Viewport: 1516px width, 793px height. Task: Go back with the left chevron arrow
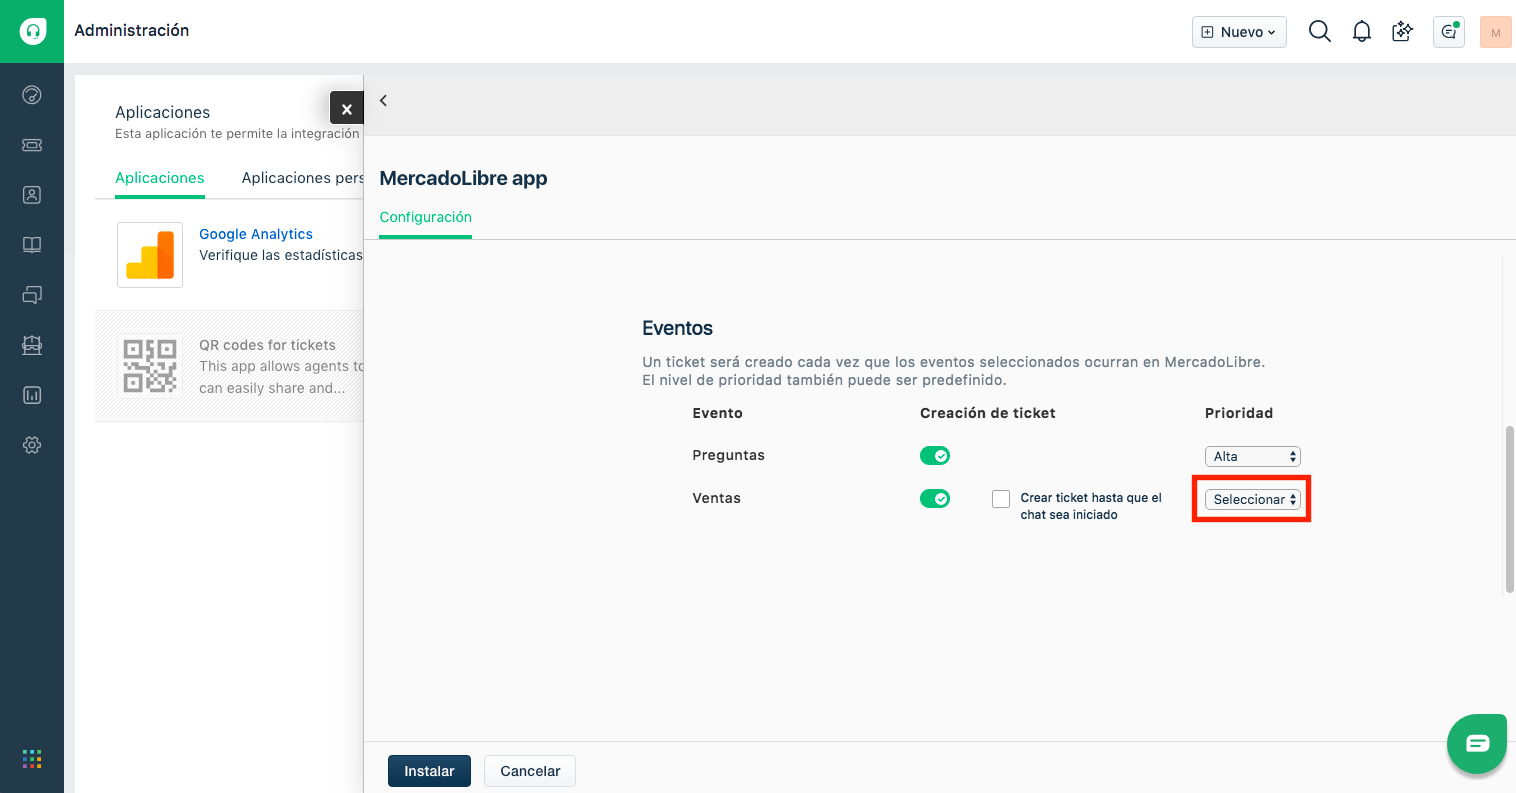(383, 100)
